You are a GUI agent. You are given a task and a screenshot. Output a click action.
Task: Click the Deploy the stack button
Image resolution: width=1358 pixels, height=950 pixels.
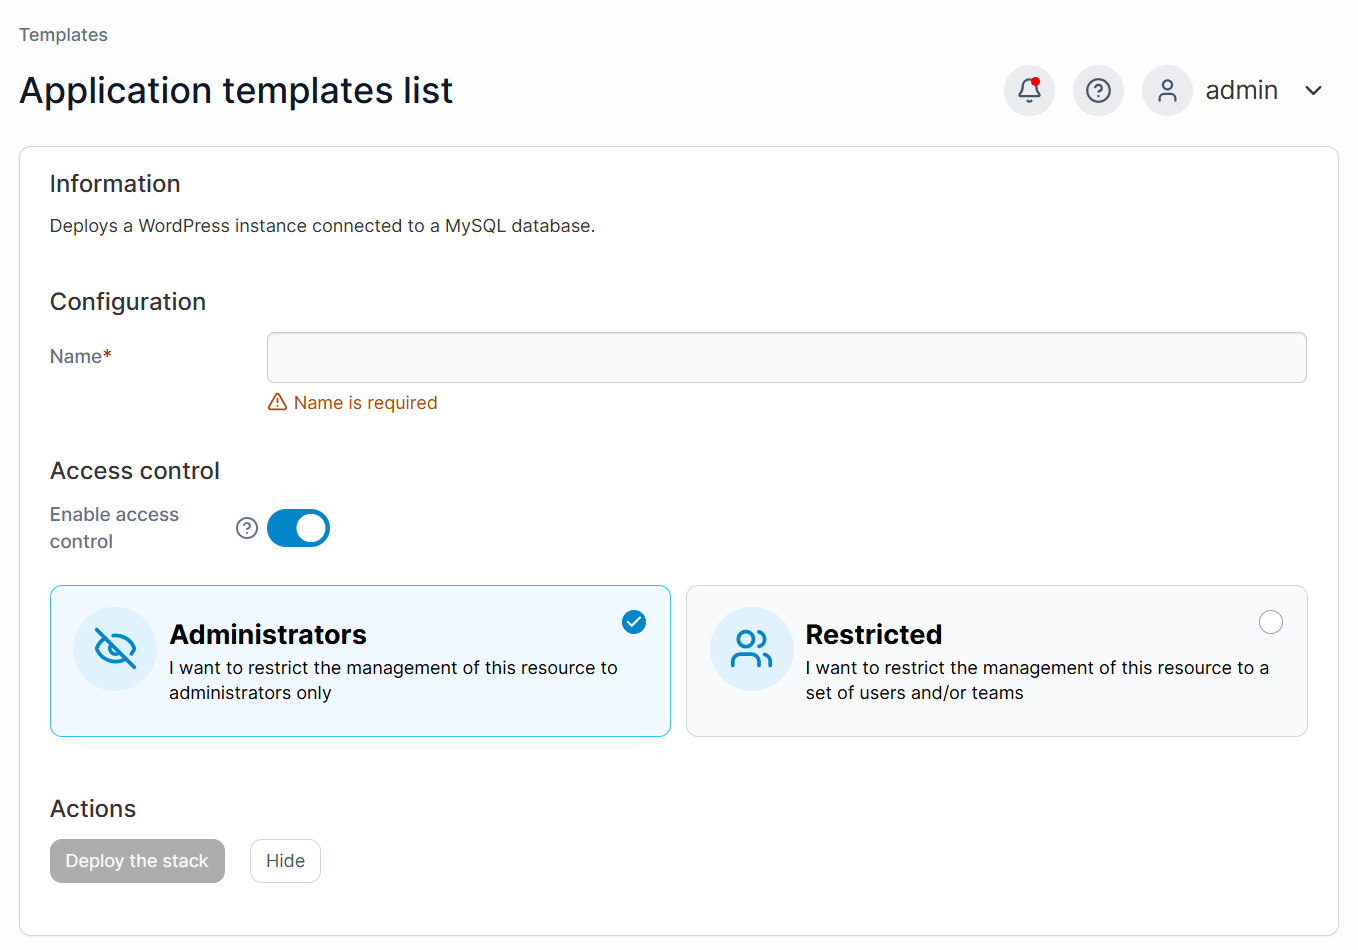pyautogui.click(x=137, y=860)
